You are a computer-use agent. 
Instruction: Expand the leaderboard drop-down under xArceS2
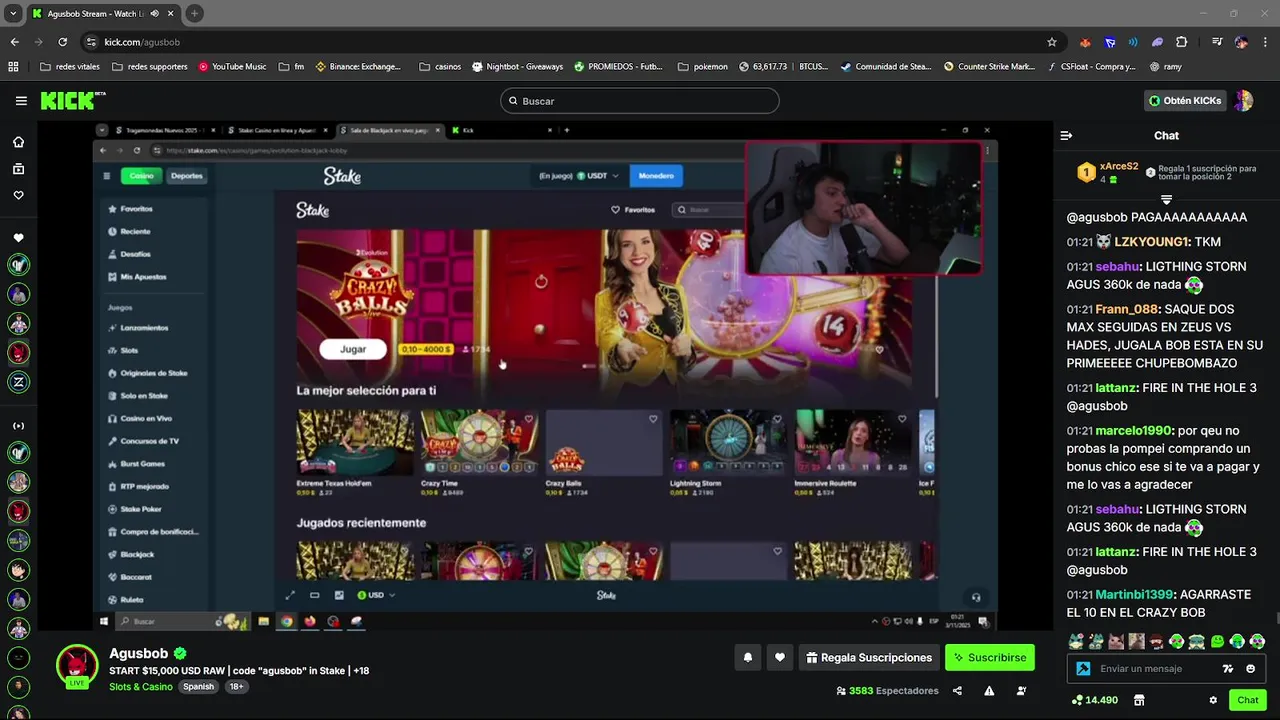point(1166,200)
